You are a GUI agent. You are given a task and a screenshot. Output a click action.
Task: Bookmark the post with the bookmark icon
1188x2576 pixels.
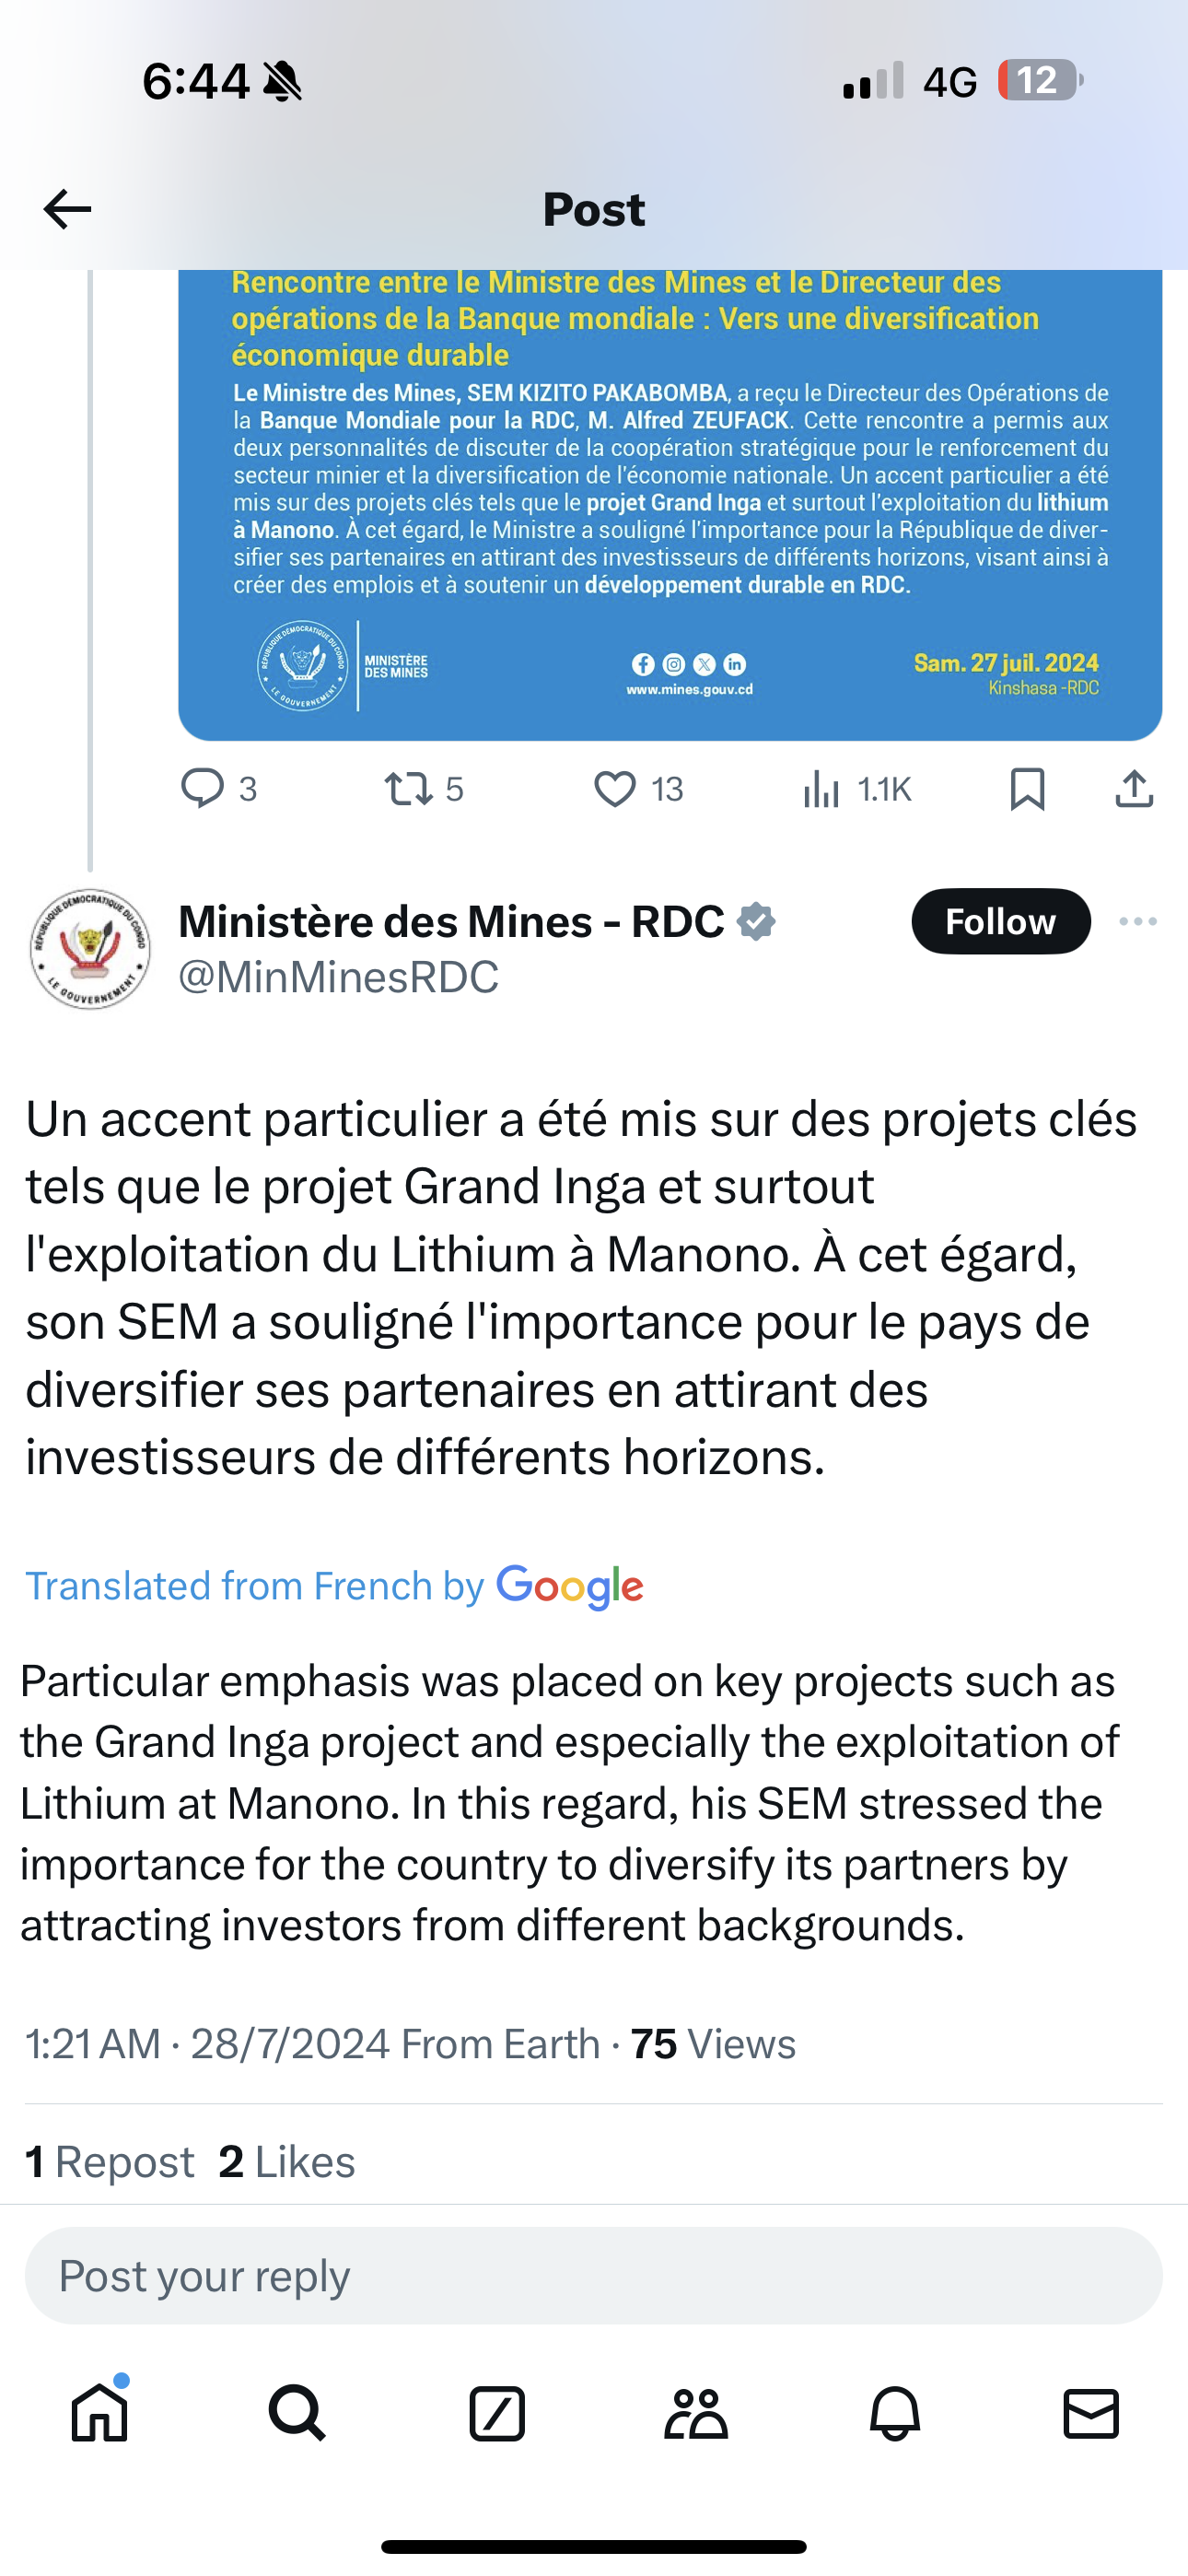coord(1027,789)
